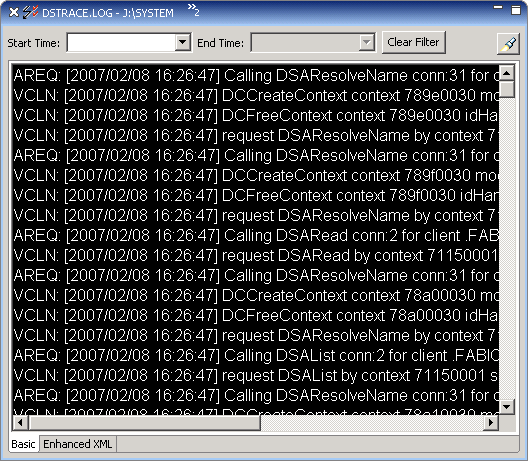Click the DSTRACE.LOG - J:\SYSTEM title text

tap(108, 13)
